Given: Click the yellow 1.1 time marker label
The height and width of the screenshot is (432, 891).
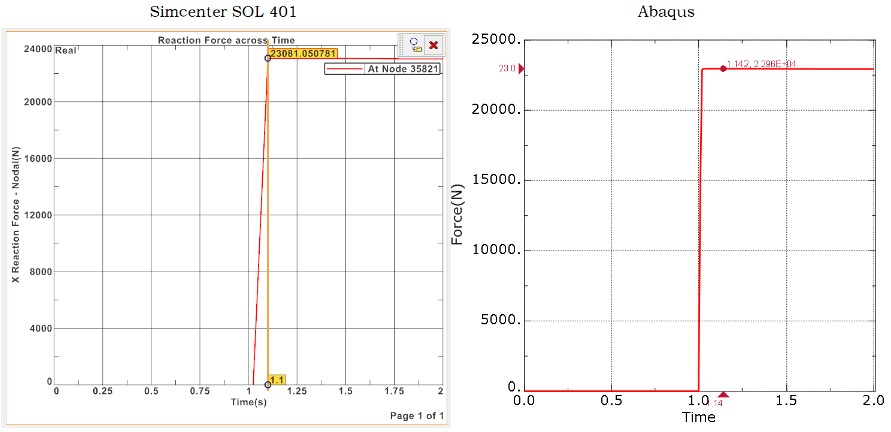Looking at the screenshot, I should coord(277,379).
